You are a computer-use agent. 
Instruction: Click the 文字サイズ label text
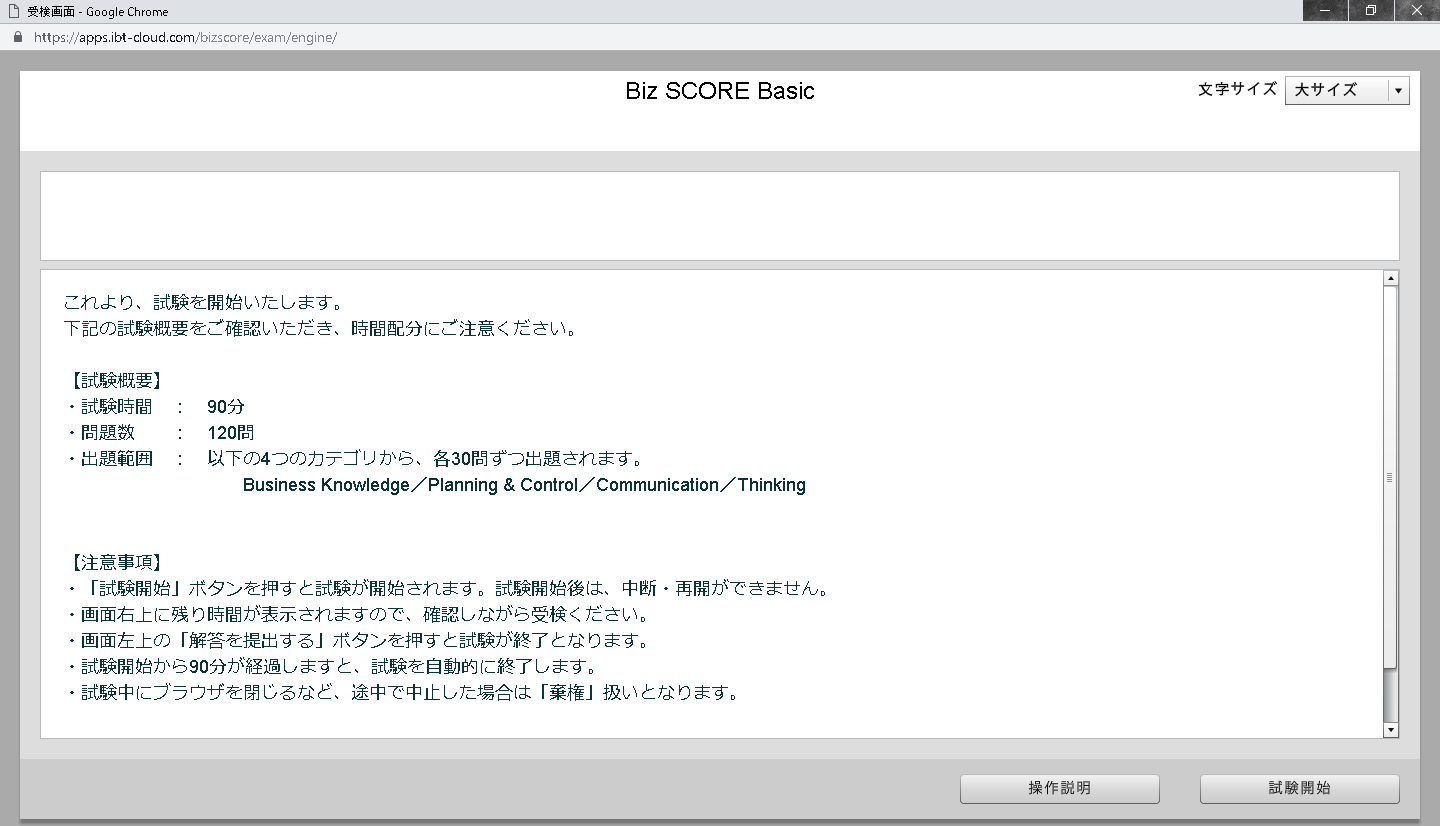[x=1236, y=89]
